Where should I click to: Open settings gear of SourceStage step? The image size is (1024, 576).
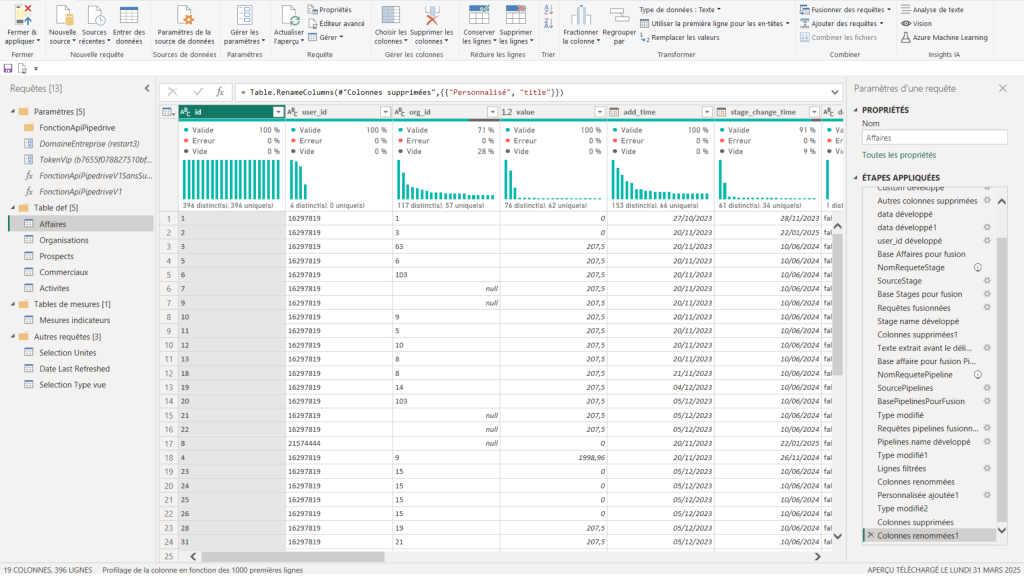(987, 281)
